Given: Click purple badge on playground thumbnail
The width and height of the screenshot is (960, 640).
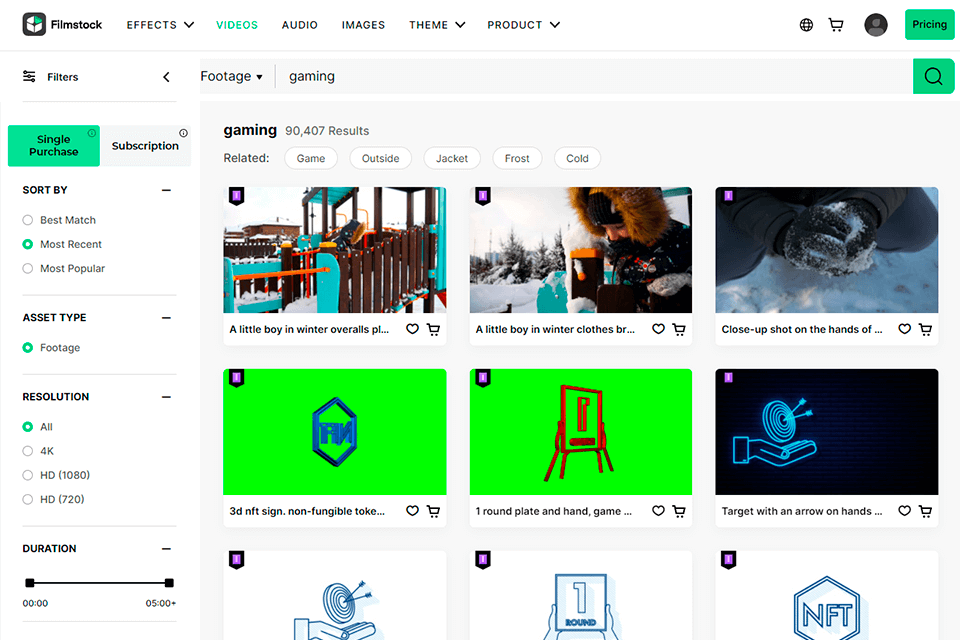Looking at the screenshot, I should (237, 196).
